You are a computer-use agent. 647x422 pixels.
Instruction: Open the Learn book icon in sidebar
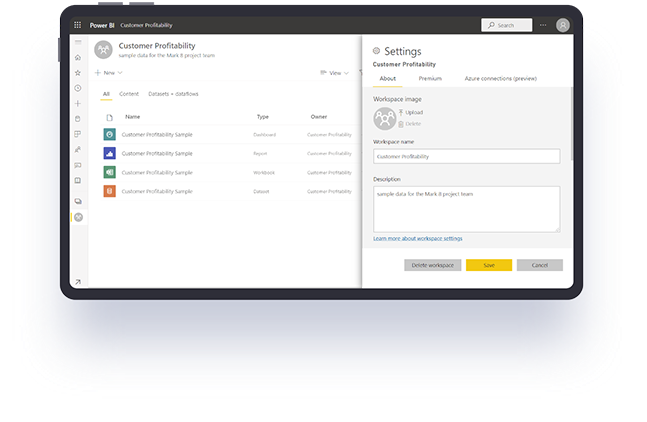point(78,181)
